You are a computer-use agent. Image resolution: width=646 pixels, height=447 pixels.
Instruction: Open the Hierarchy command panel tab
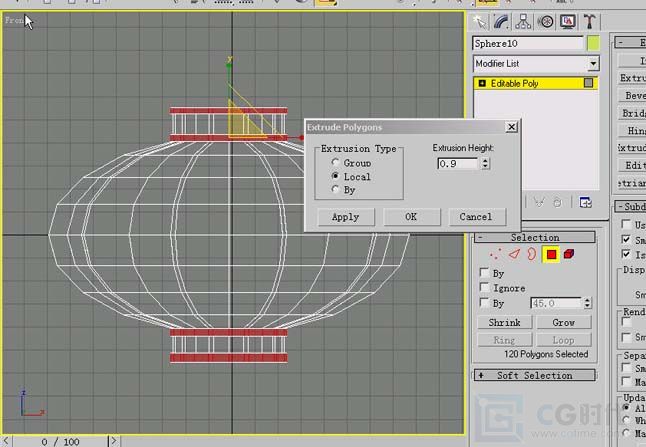523,21
